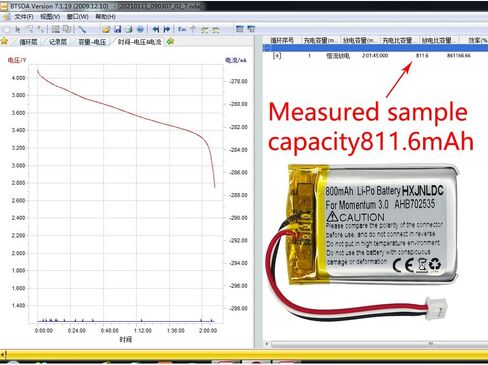
Task: Click the blue help question icon
Action: tap(140, 29)
